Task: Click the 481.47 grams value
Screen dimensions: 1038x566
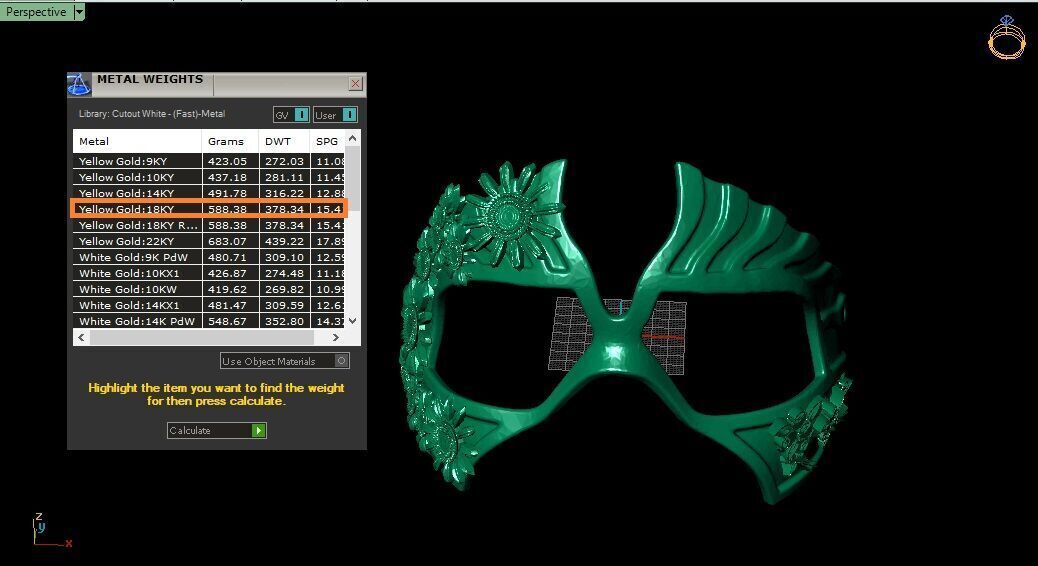Action: 227,305
